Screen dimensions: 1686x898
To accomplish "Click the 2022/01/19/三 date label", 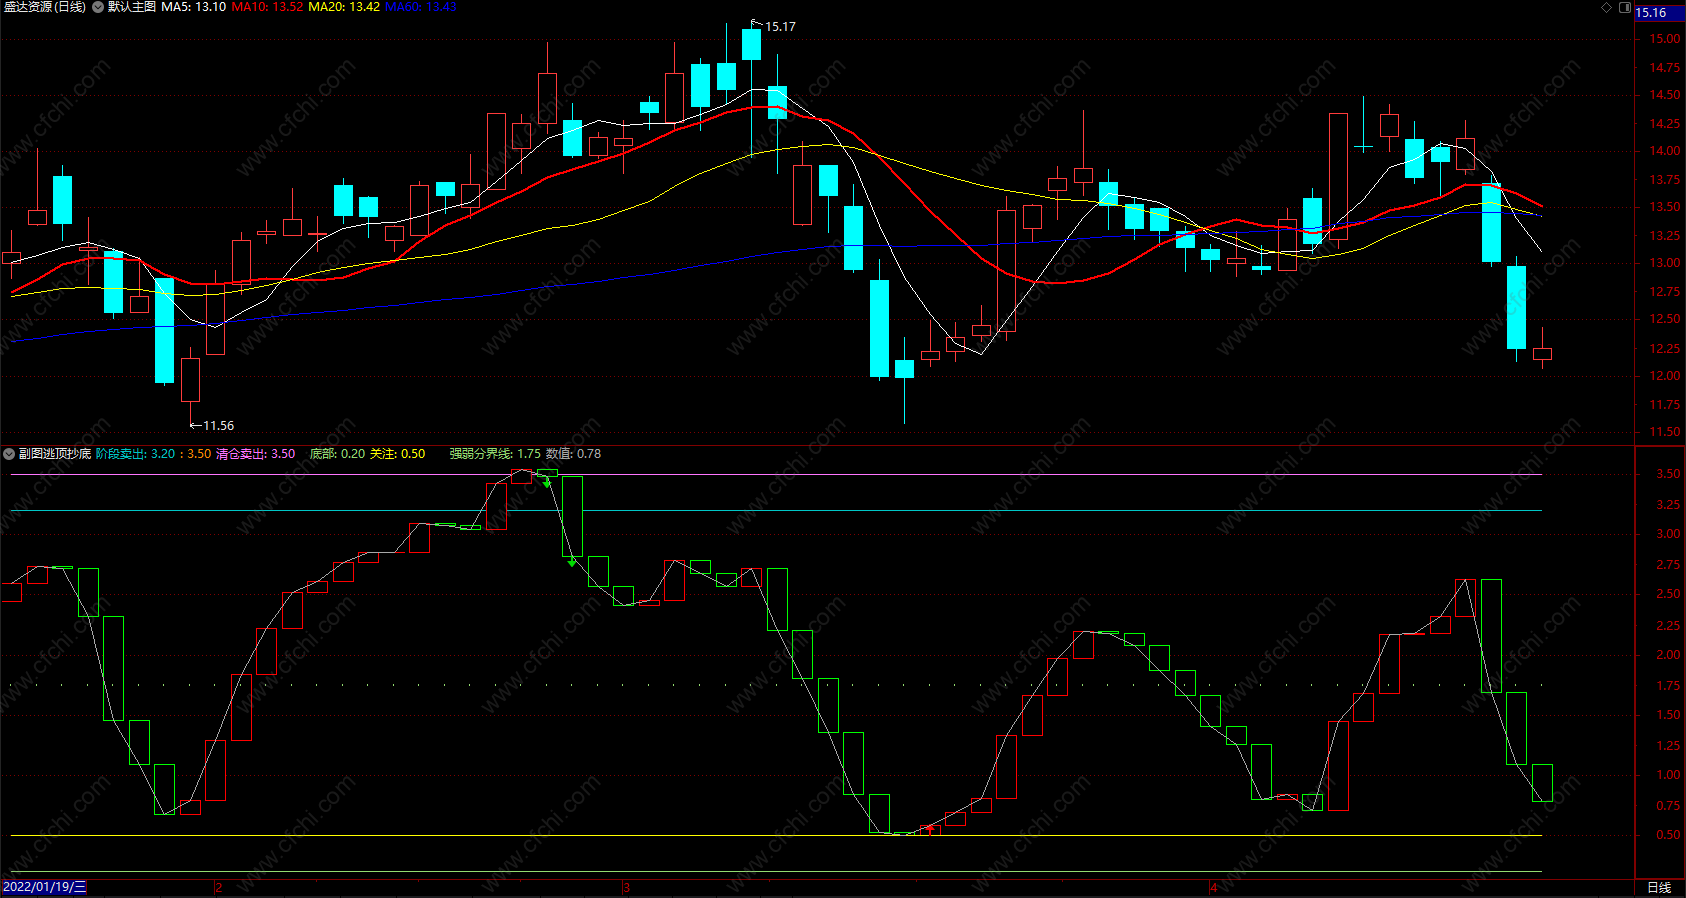I will tap(44, 887).
